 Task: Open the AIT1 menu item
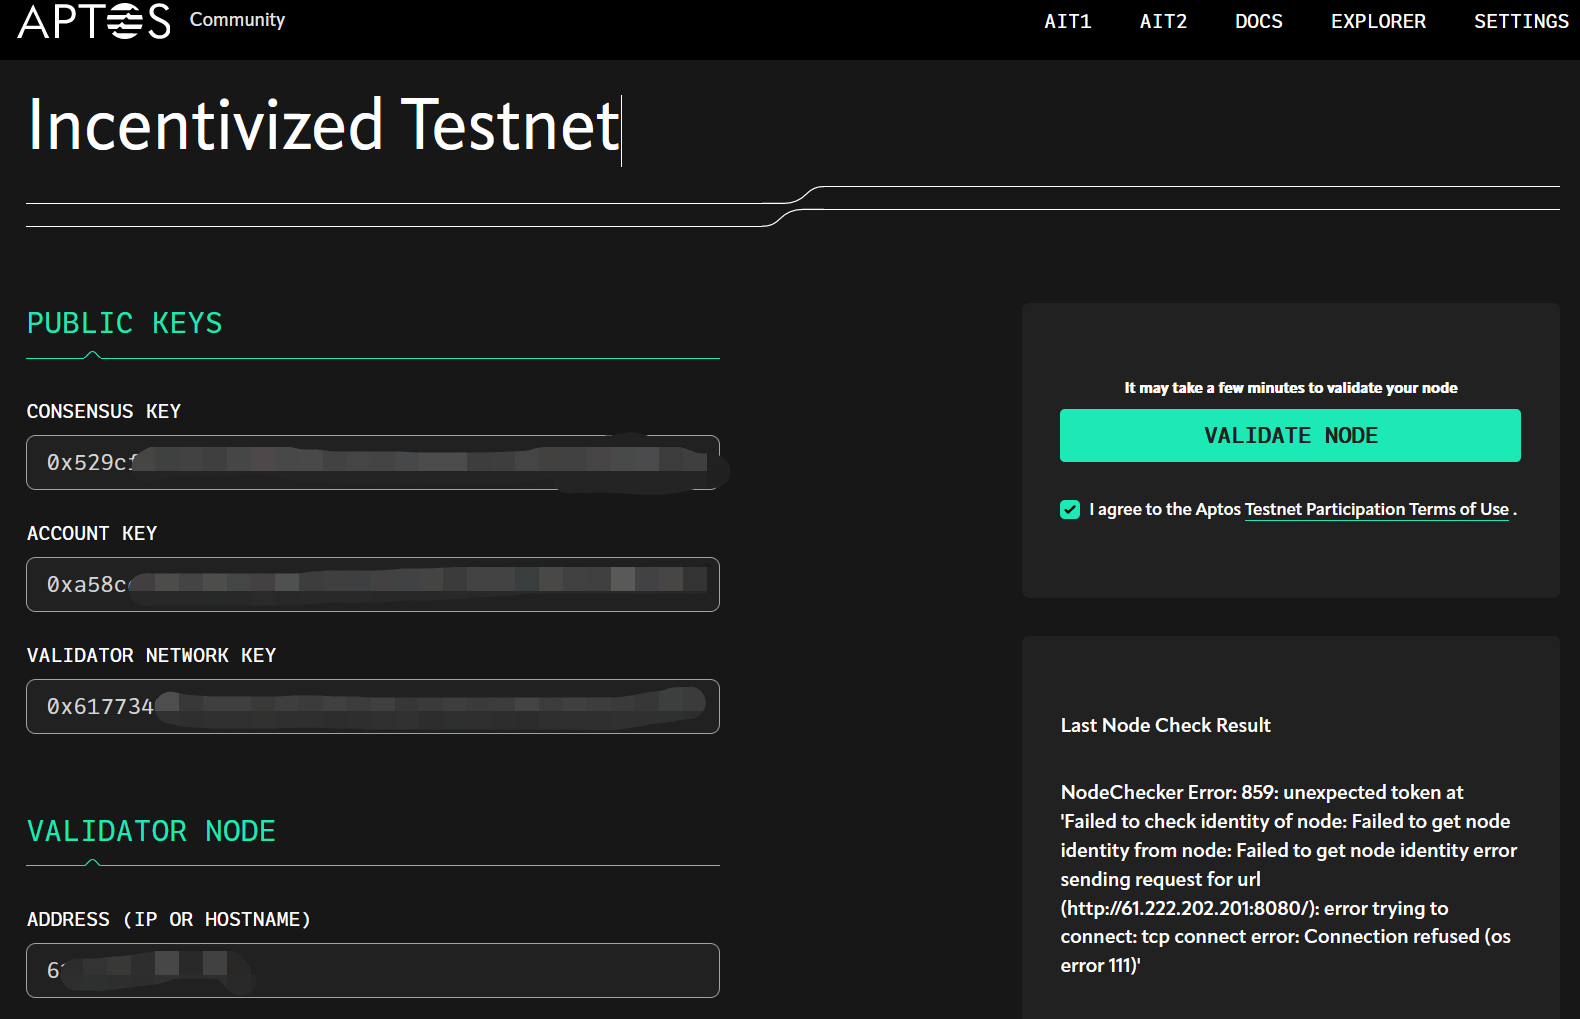click(1068, 21)
